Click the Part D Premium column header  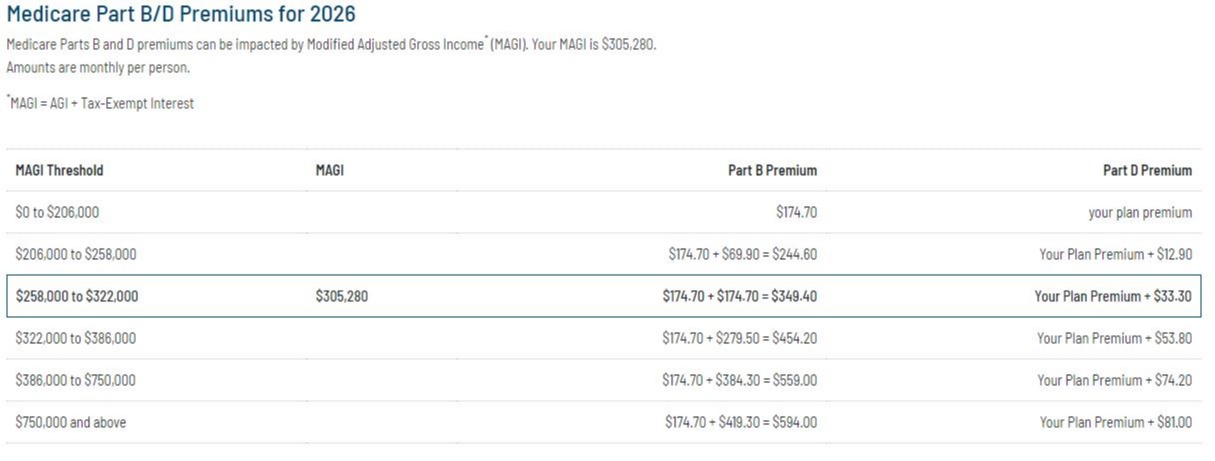[x=1147, y=170]
